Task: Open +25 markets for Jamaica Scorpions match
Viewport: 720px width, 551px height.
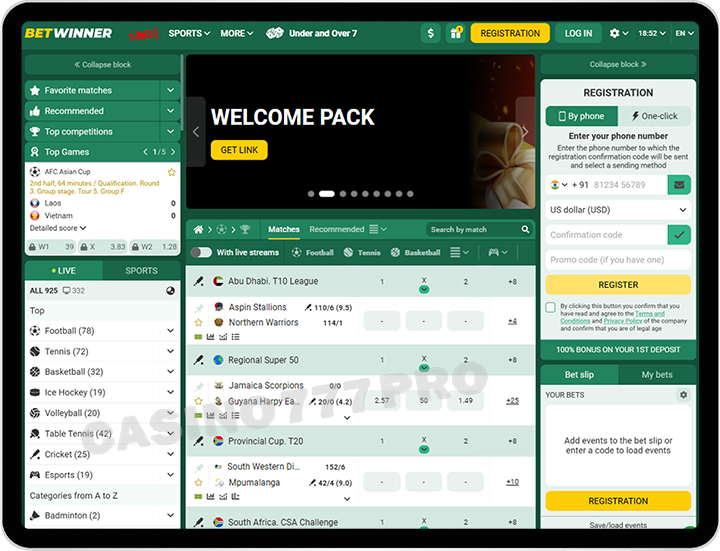Action: click(x=512, y=400)
